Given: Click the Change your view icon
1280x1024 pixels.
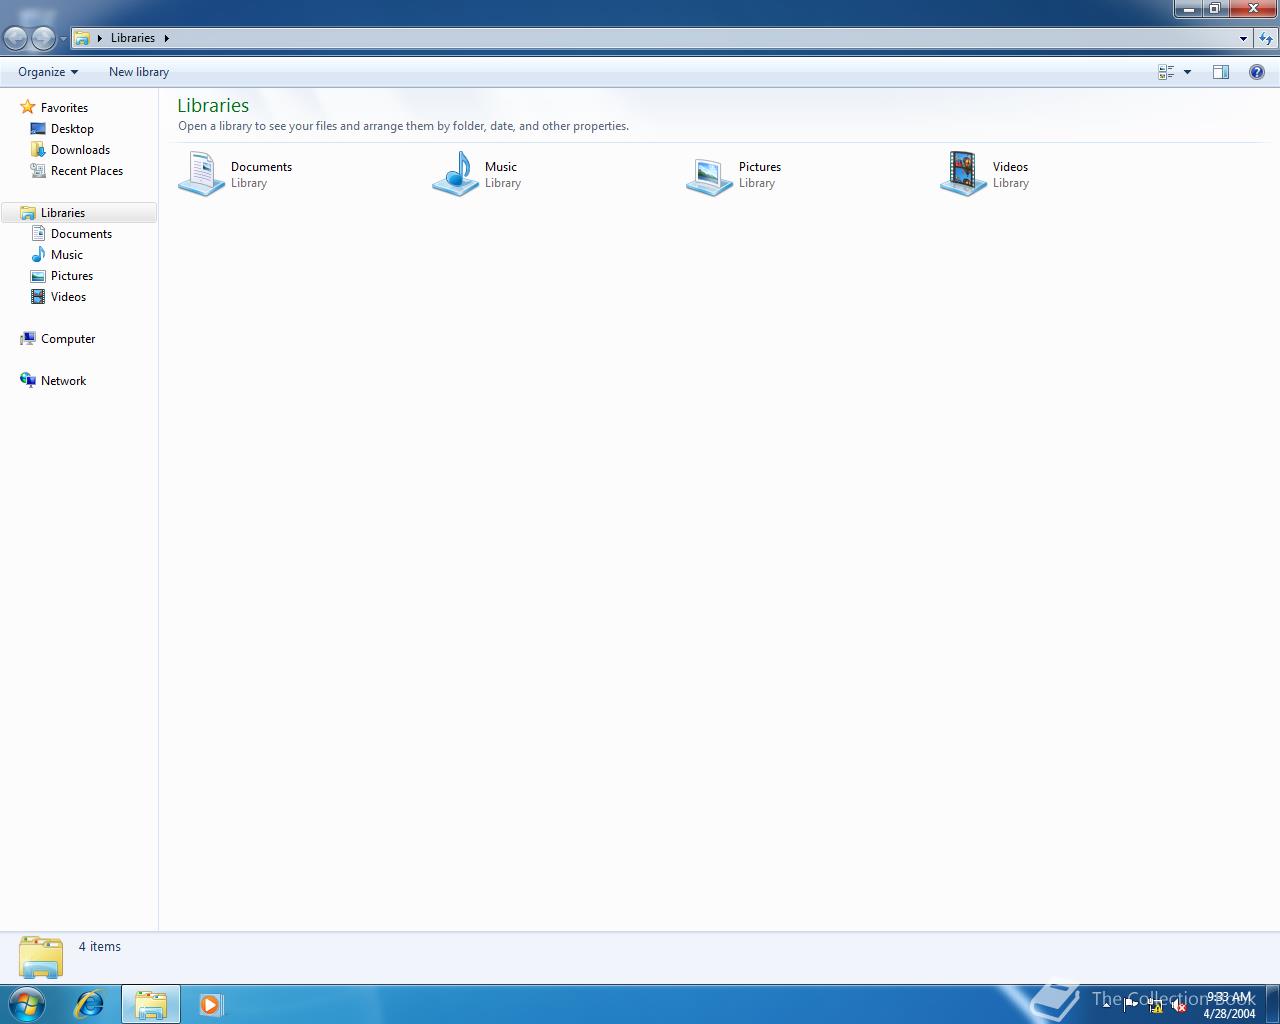Looking at the screenshot, I should [x=1166, y=72].
